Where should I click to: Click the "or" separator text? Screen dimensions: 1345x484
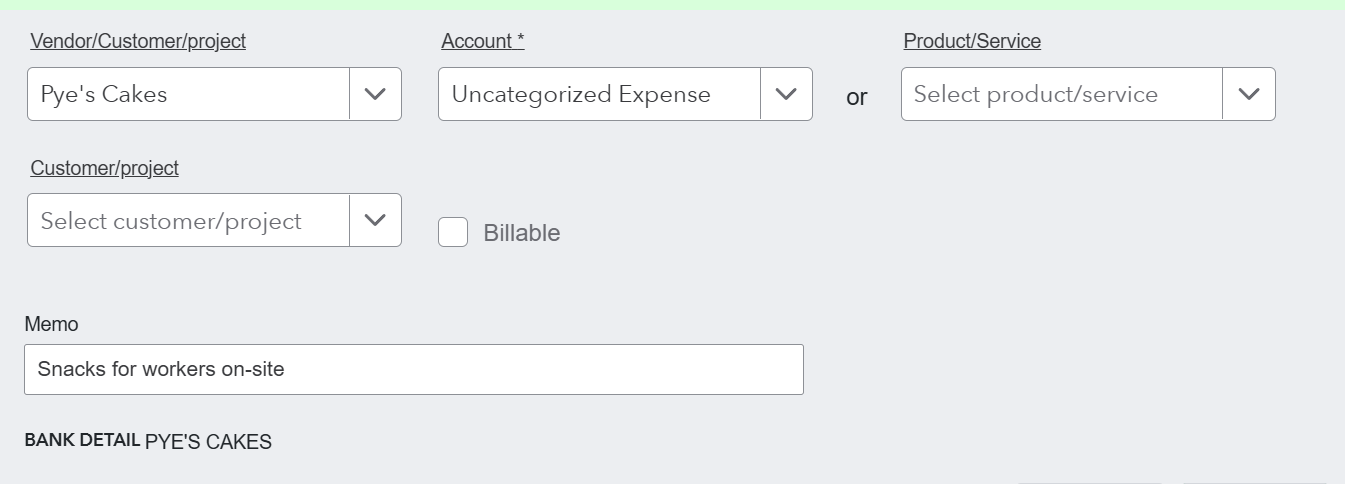[856, 97]
